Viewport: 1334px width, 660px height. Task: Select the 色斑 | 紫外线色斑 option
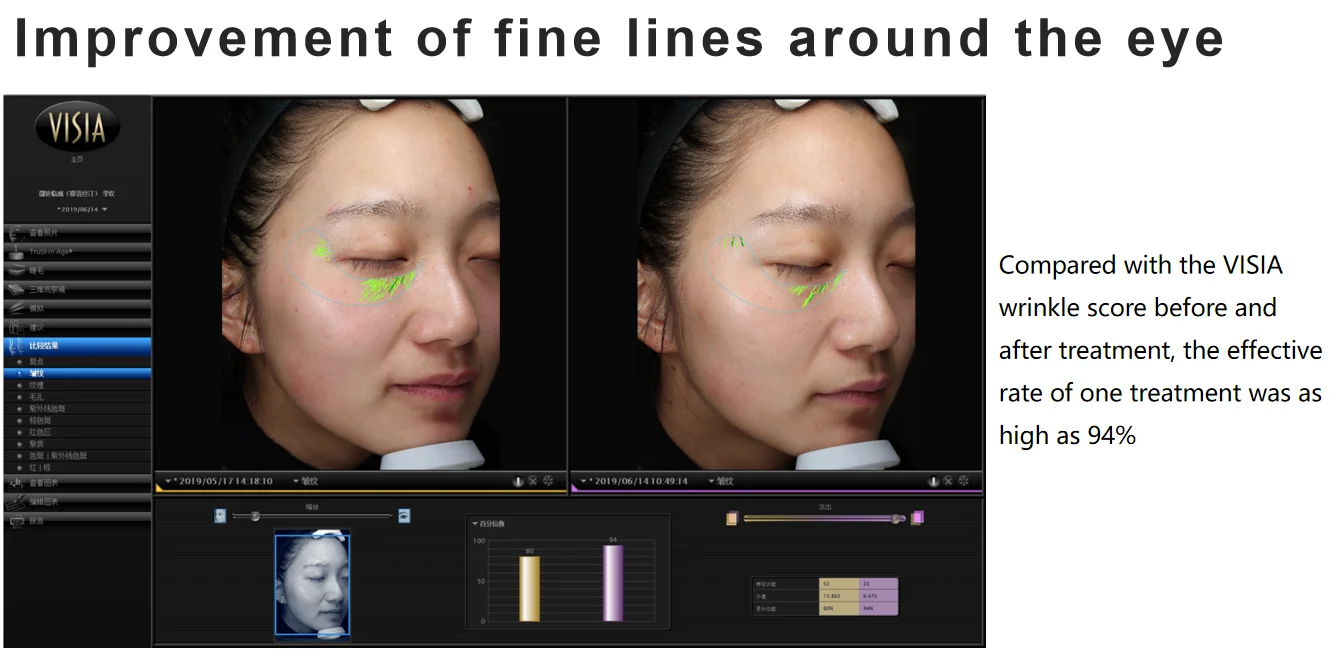tap(77, 455)
